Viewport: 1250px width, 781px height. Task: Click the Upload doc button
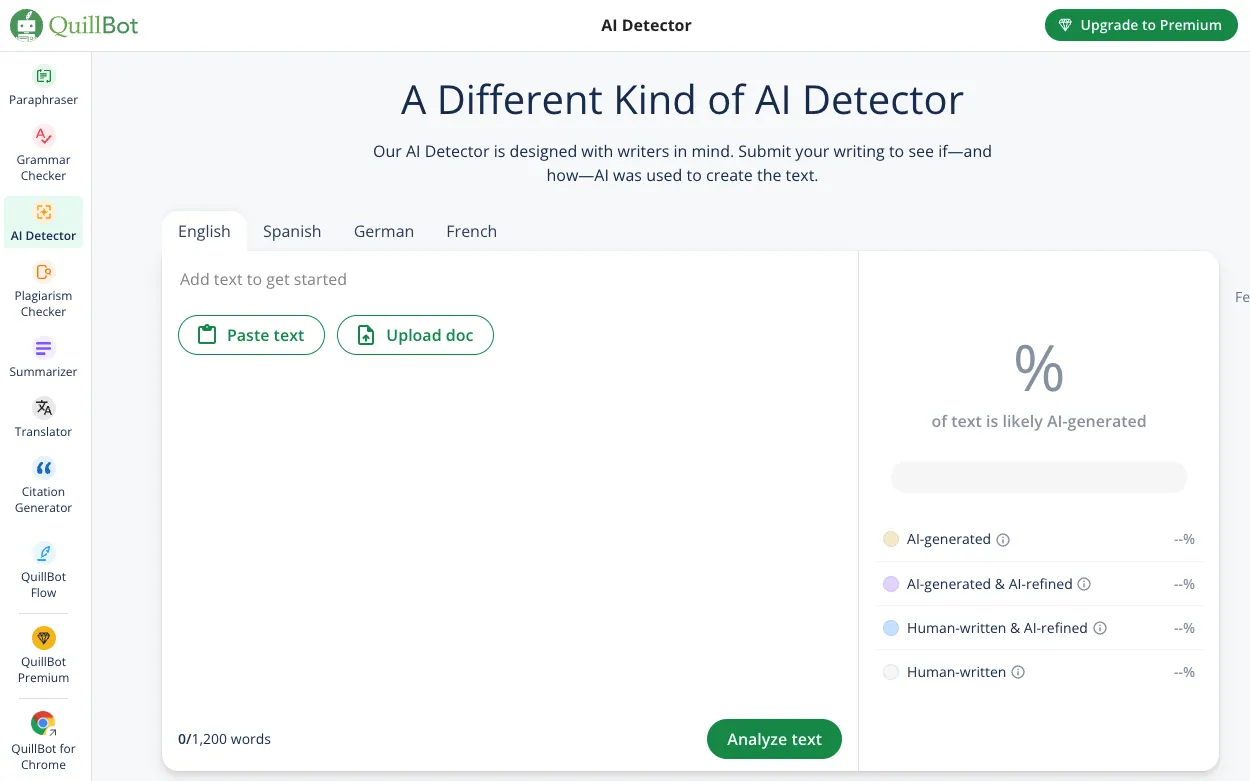[415, 335]
